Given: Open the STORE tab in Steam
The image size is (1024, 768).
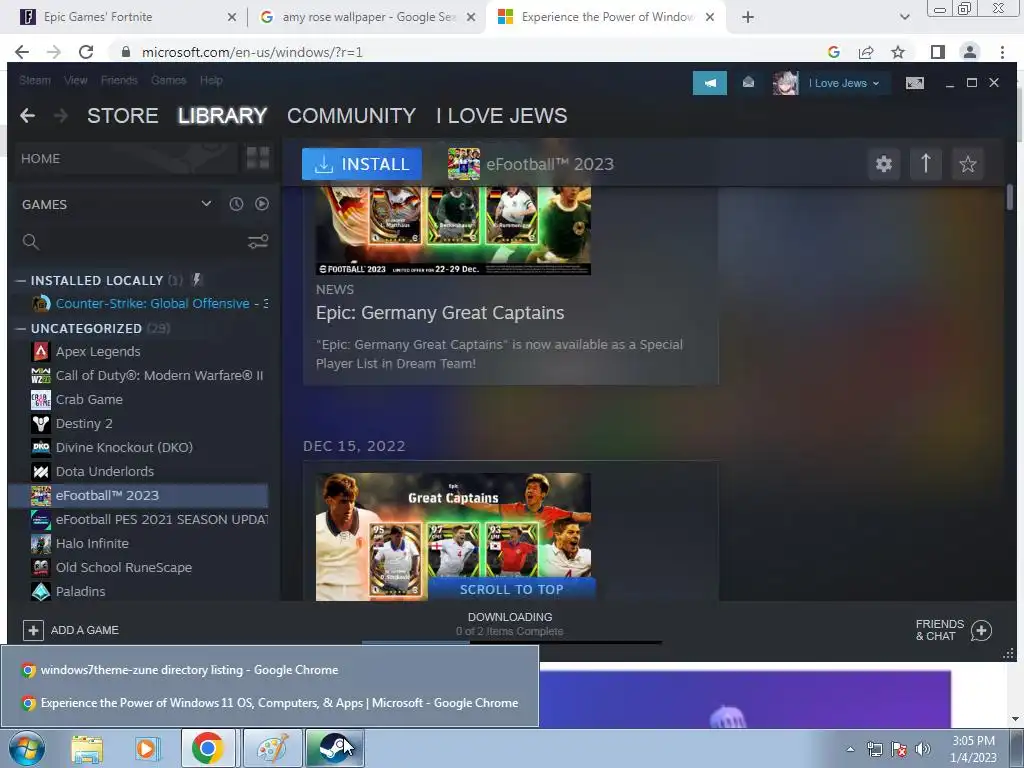Looking at the screenshot, I should [123, 116].
